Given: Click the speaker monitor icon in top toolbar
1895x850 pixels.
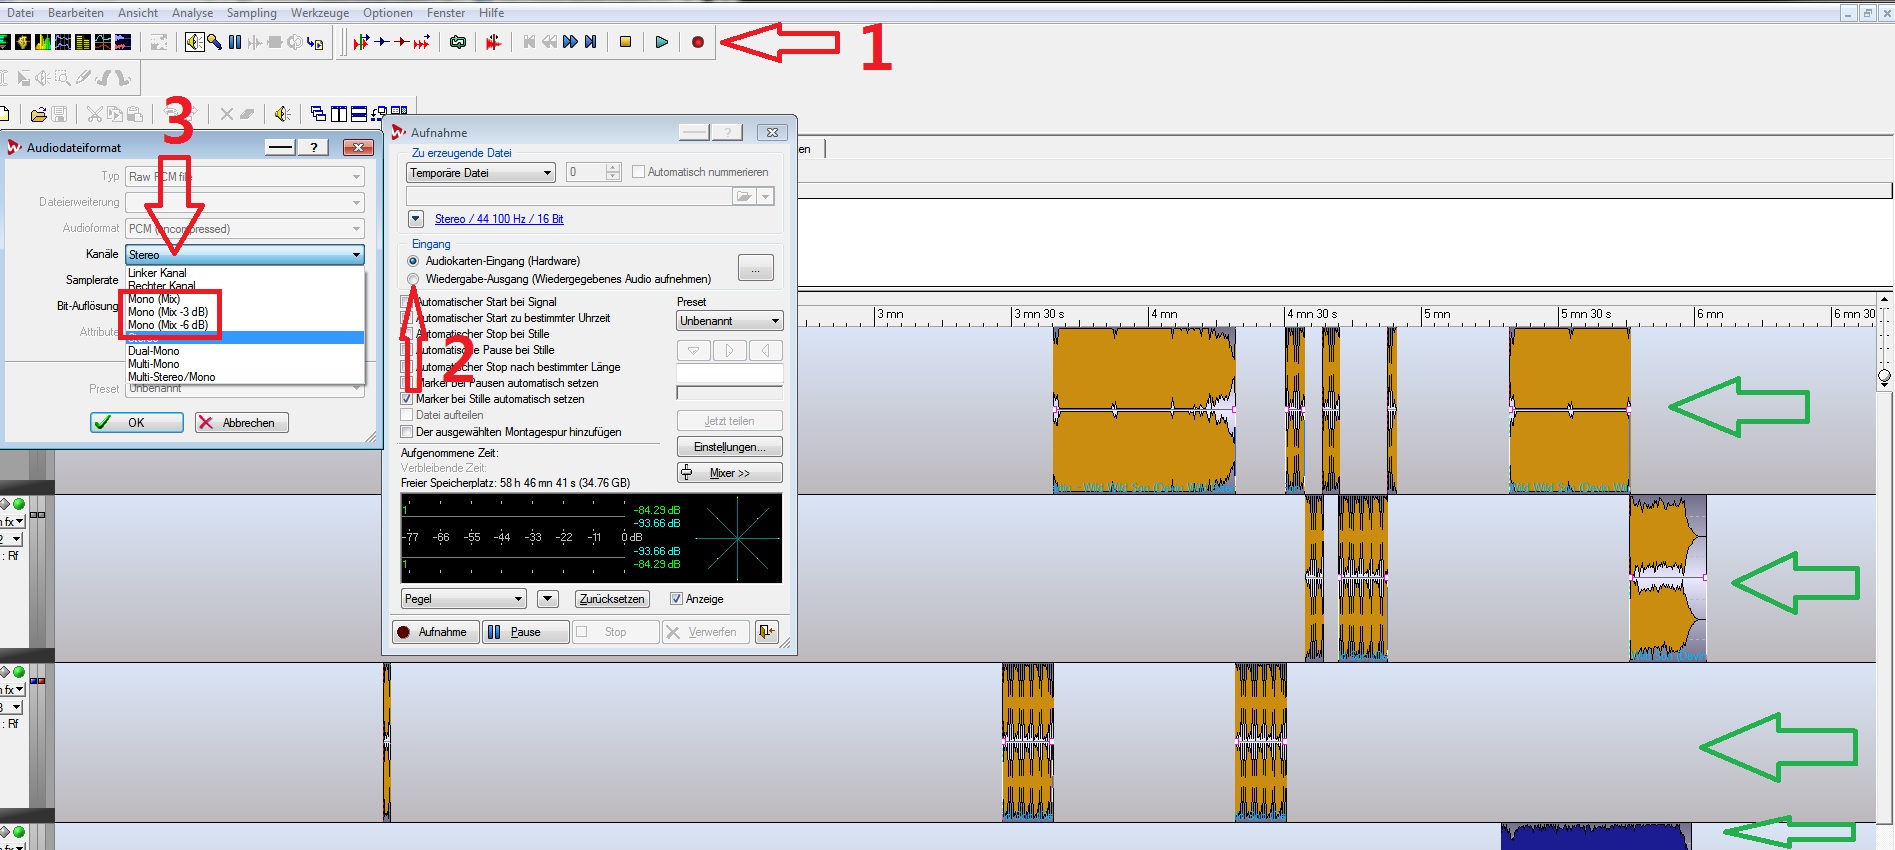Looking at the screenshot, I should (x=195, y=42).
